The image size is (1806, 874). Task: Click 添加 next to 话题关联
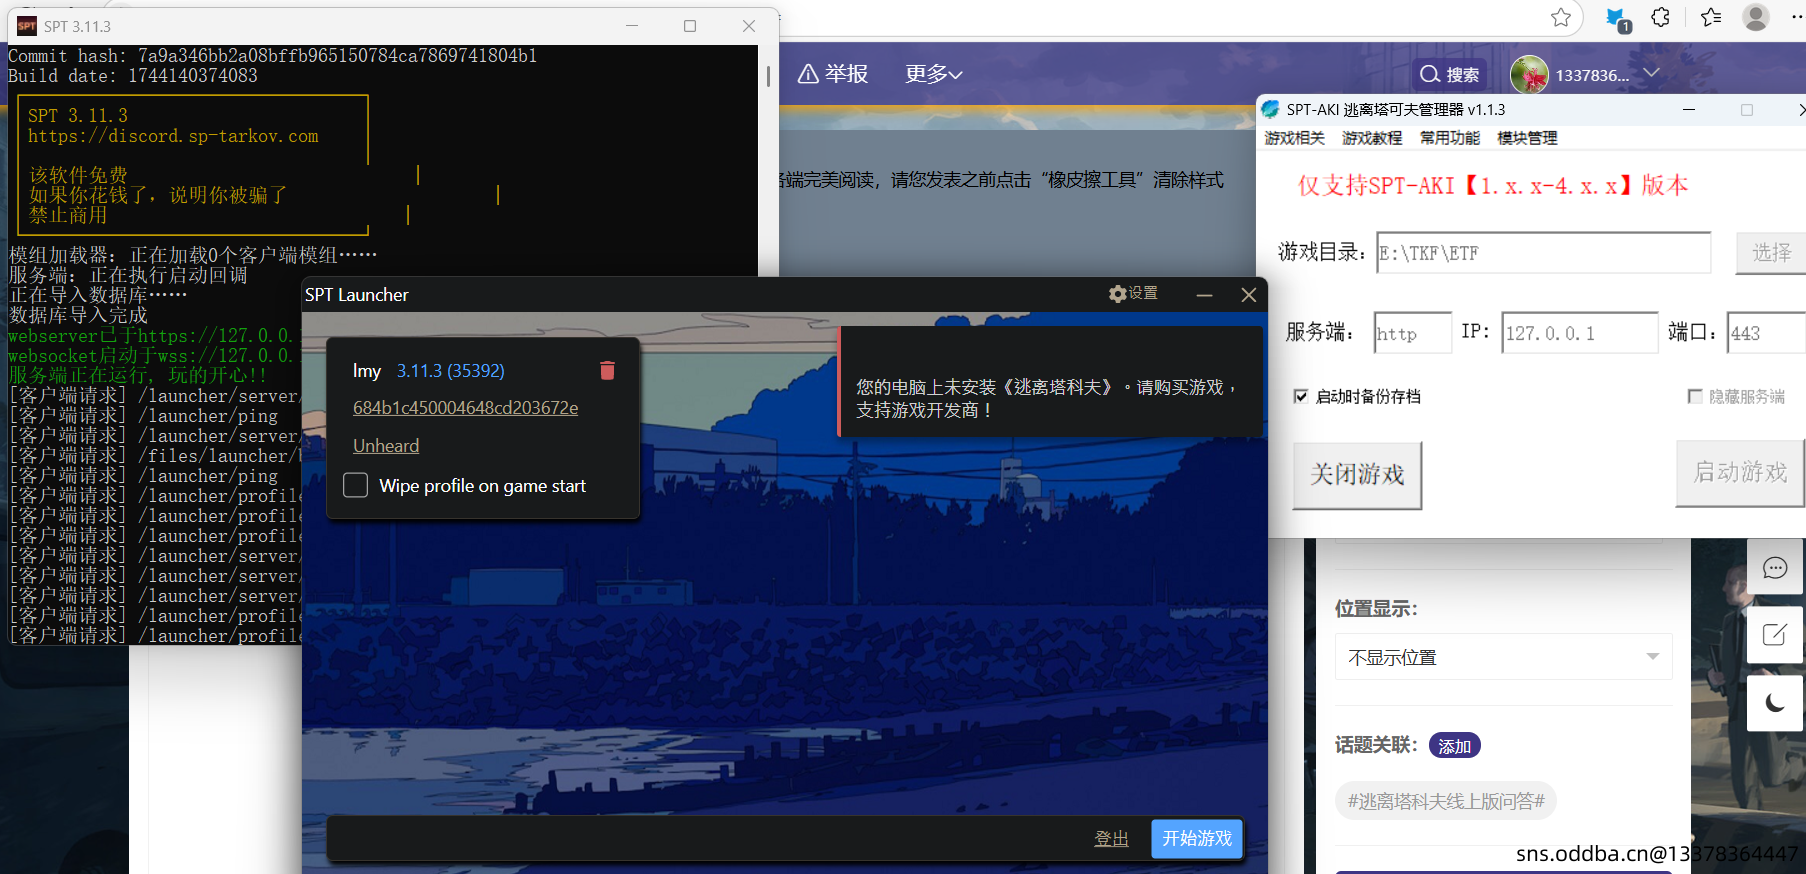(x=1454, y=746)
